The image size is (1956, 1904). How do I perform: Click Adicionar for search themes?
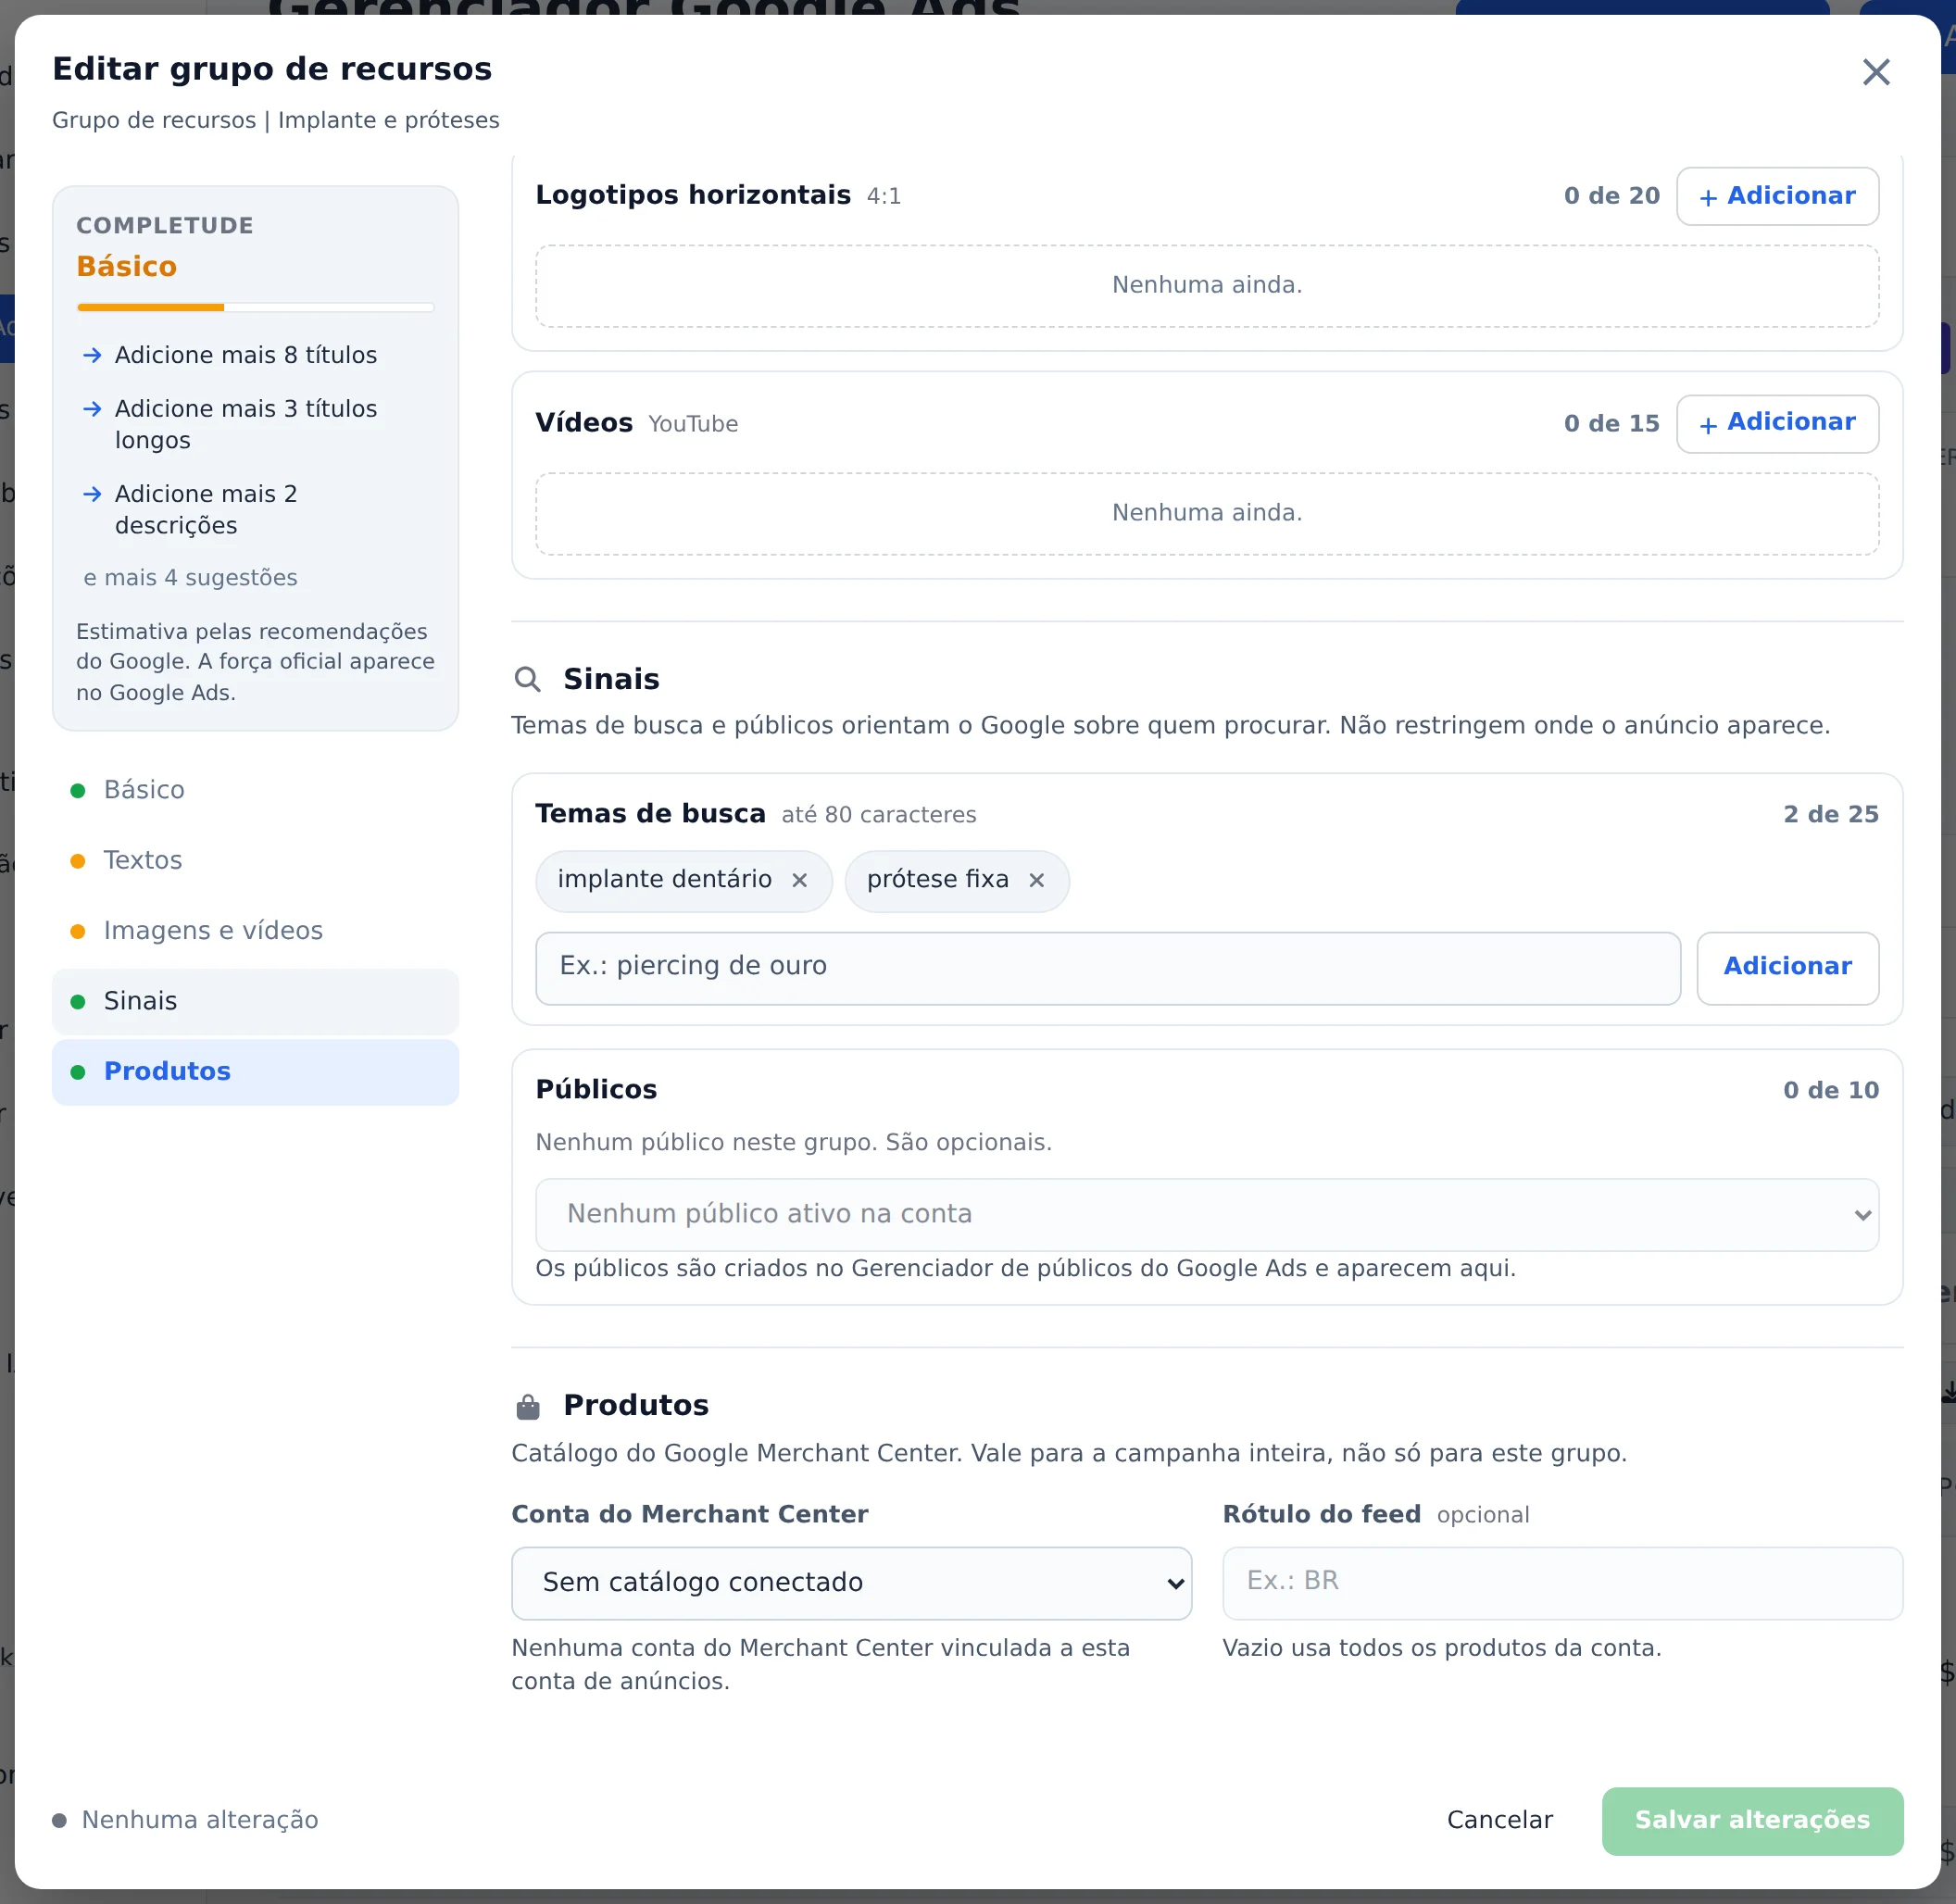(1787, 968)
